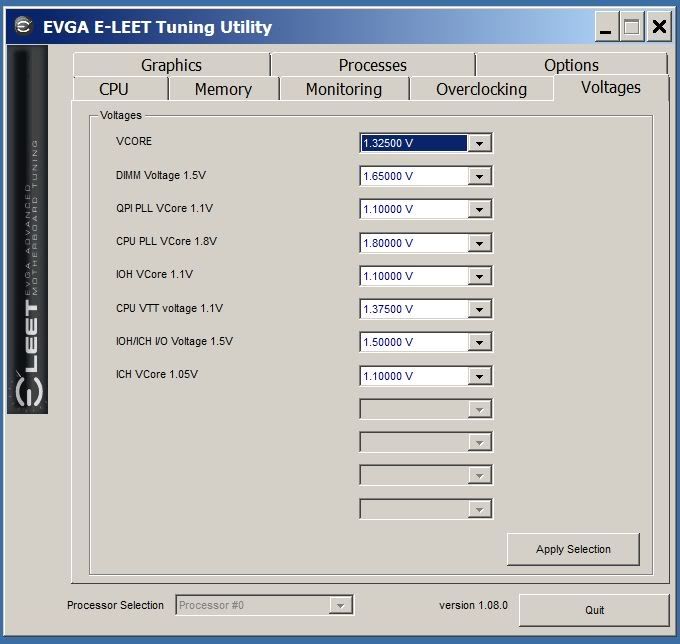Click the VCORE label
Image resolution: width=680 pixels, height=644 pixels.
coord(134,141)
